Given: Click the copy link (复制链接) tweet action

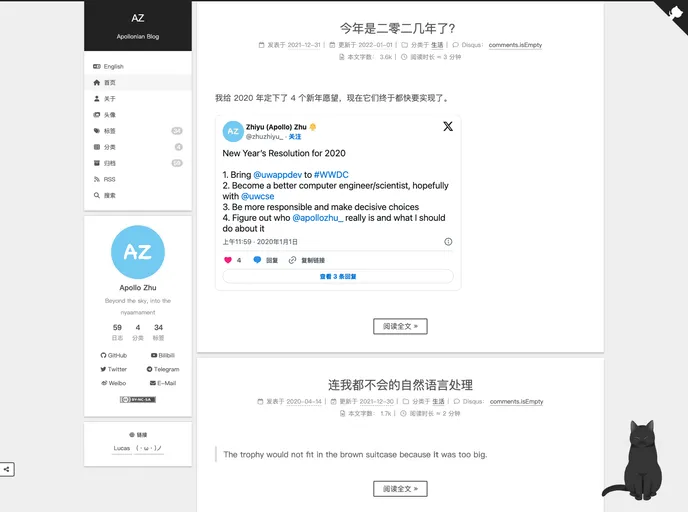Looking at the screenshot, I should tap(310, 260).
